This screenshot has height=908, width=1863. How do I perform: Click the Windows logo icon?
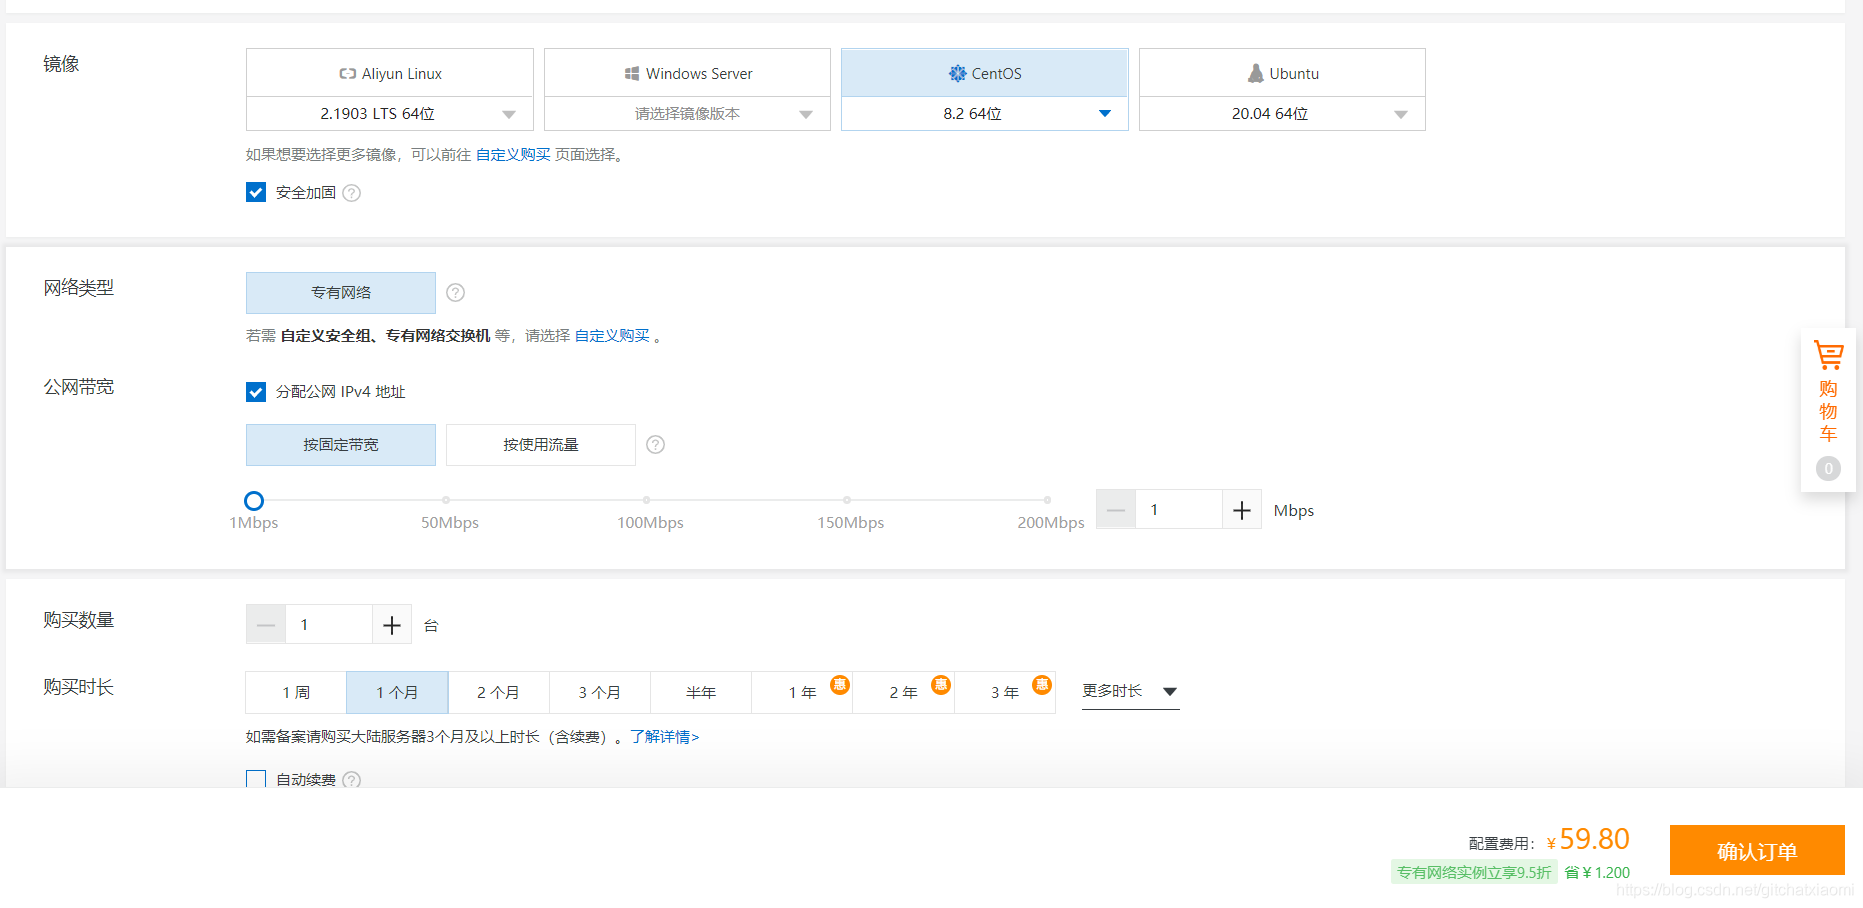click(x=632, y=73)
